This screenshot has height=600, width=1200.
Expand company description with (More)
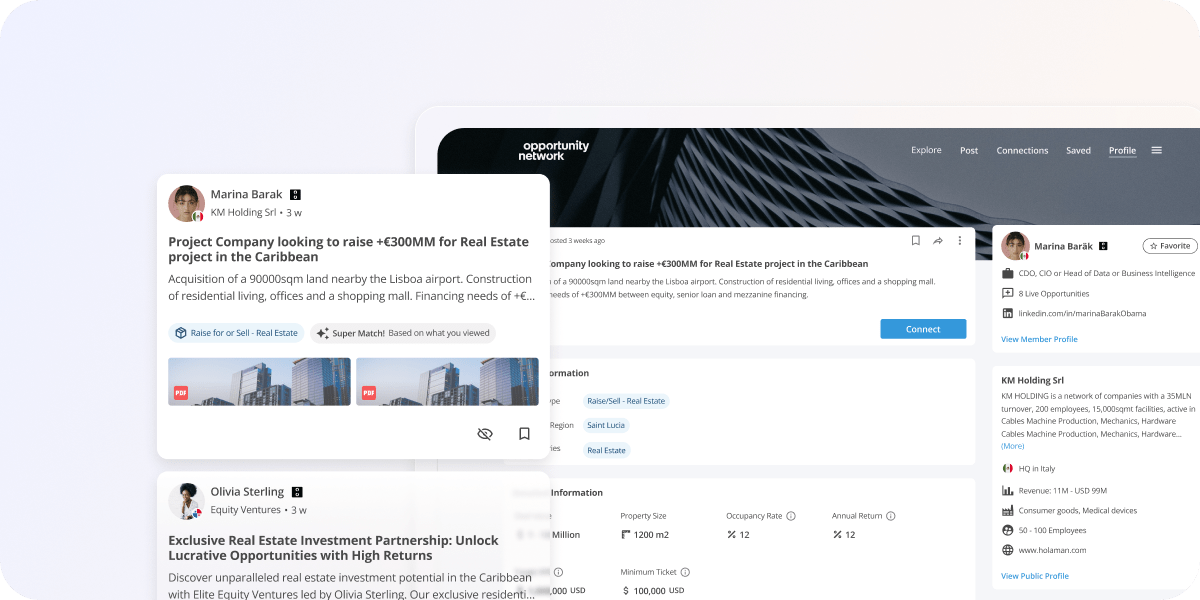coord(1012,446)
